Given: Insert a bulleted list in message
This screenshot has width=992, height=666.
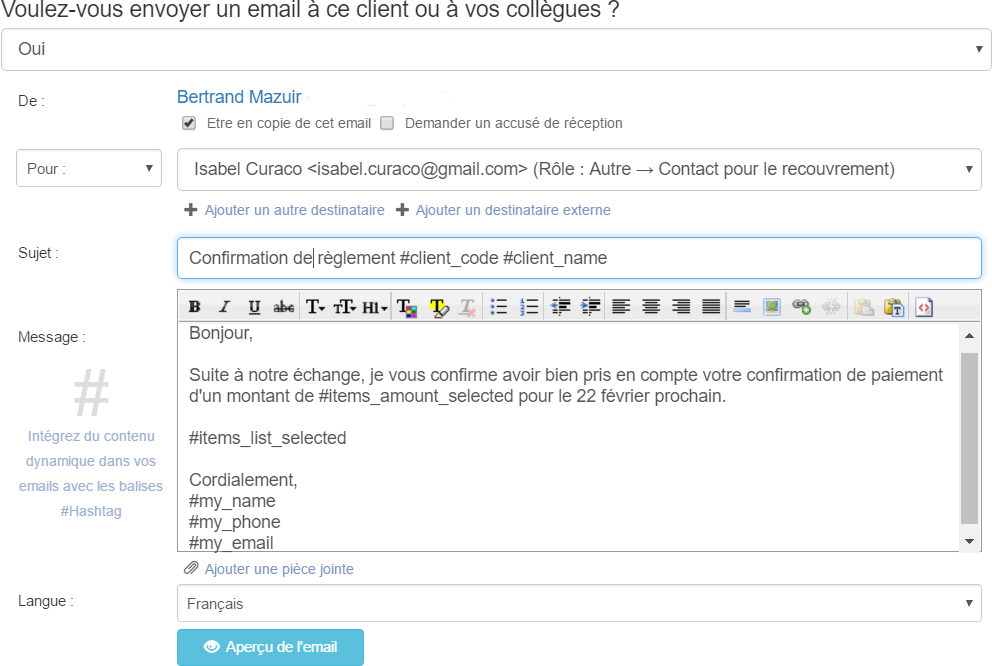Looking at the screenshot, I should point(500,307).
